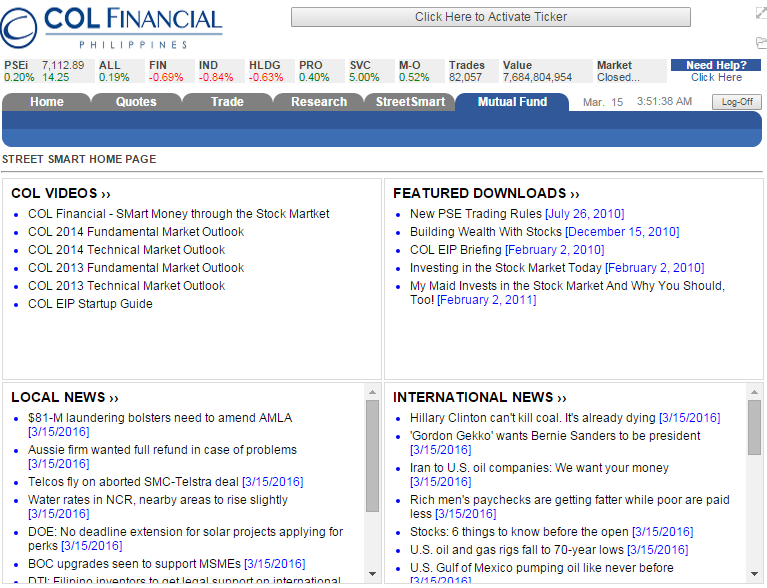Open COL EIP Startup Guide video

(x=90, y=304)
